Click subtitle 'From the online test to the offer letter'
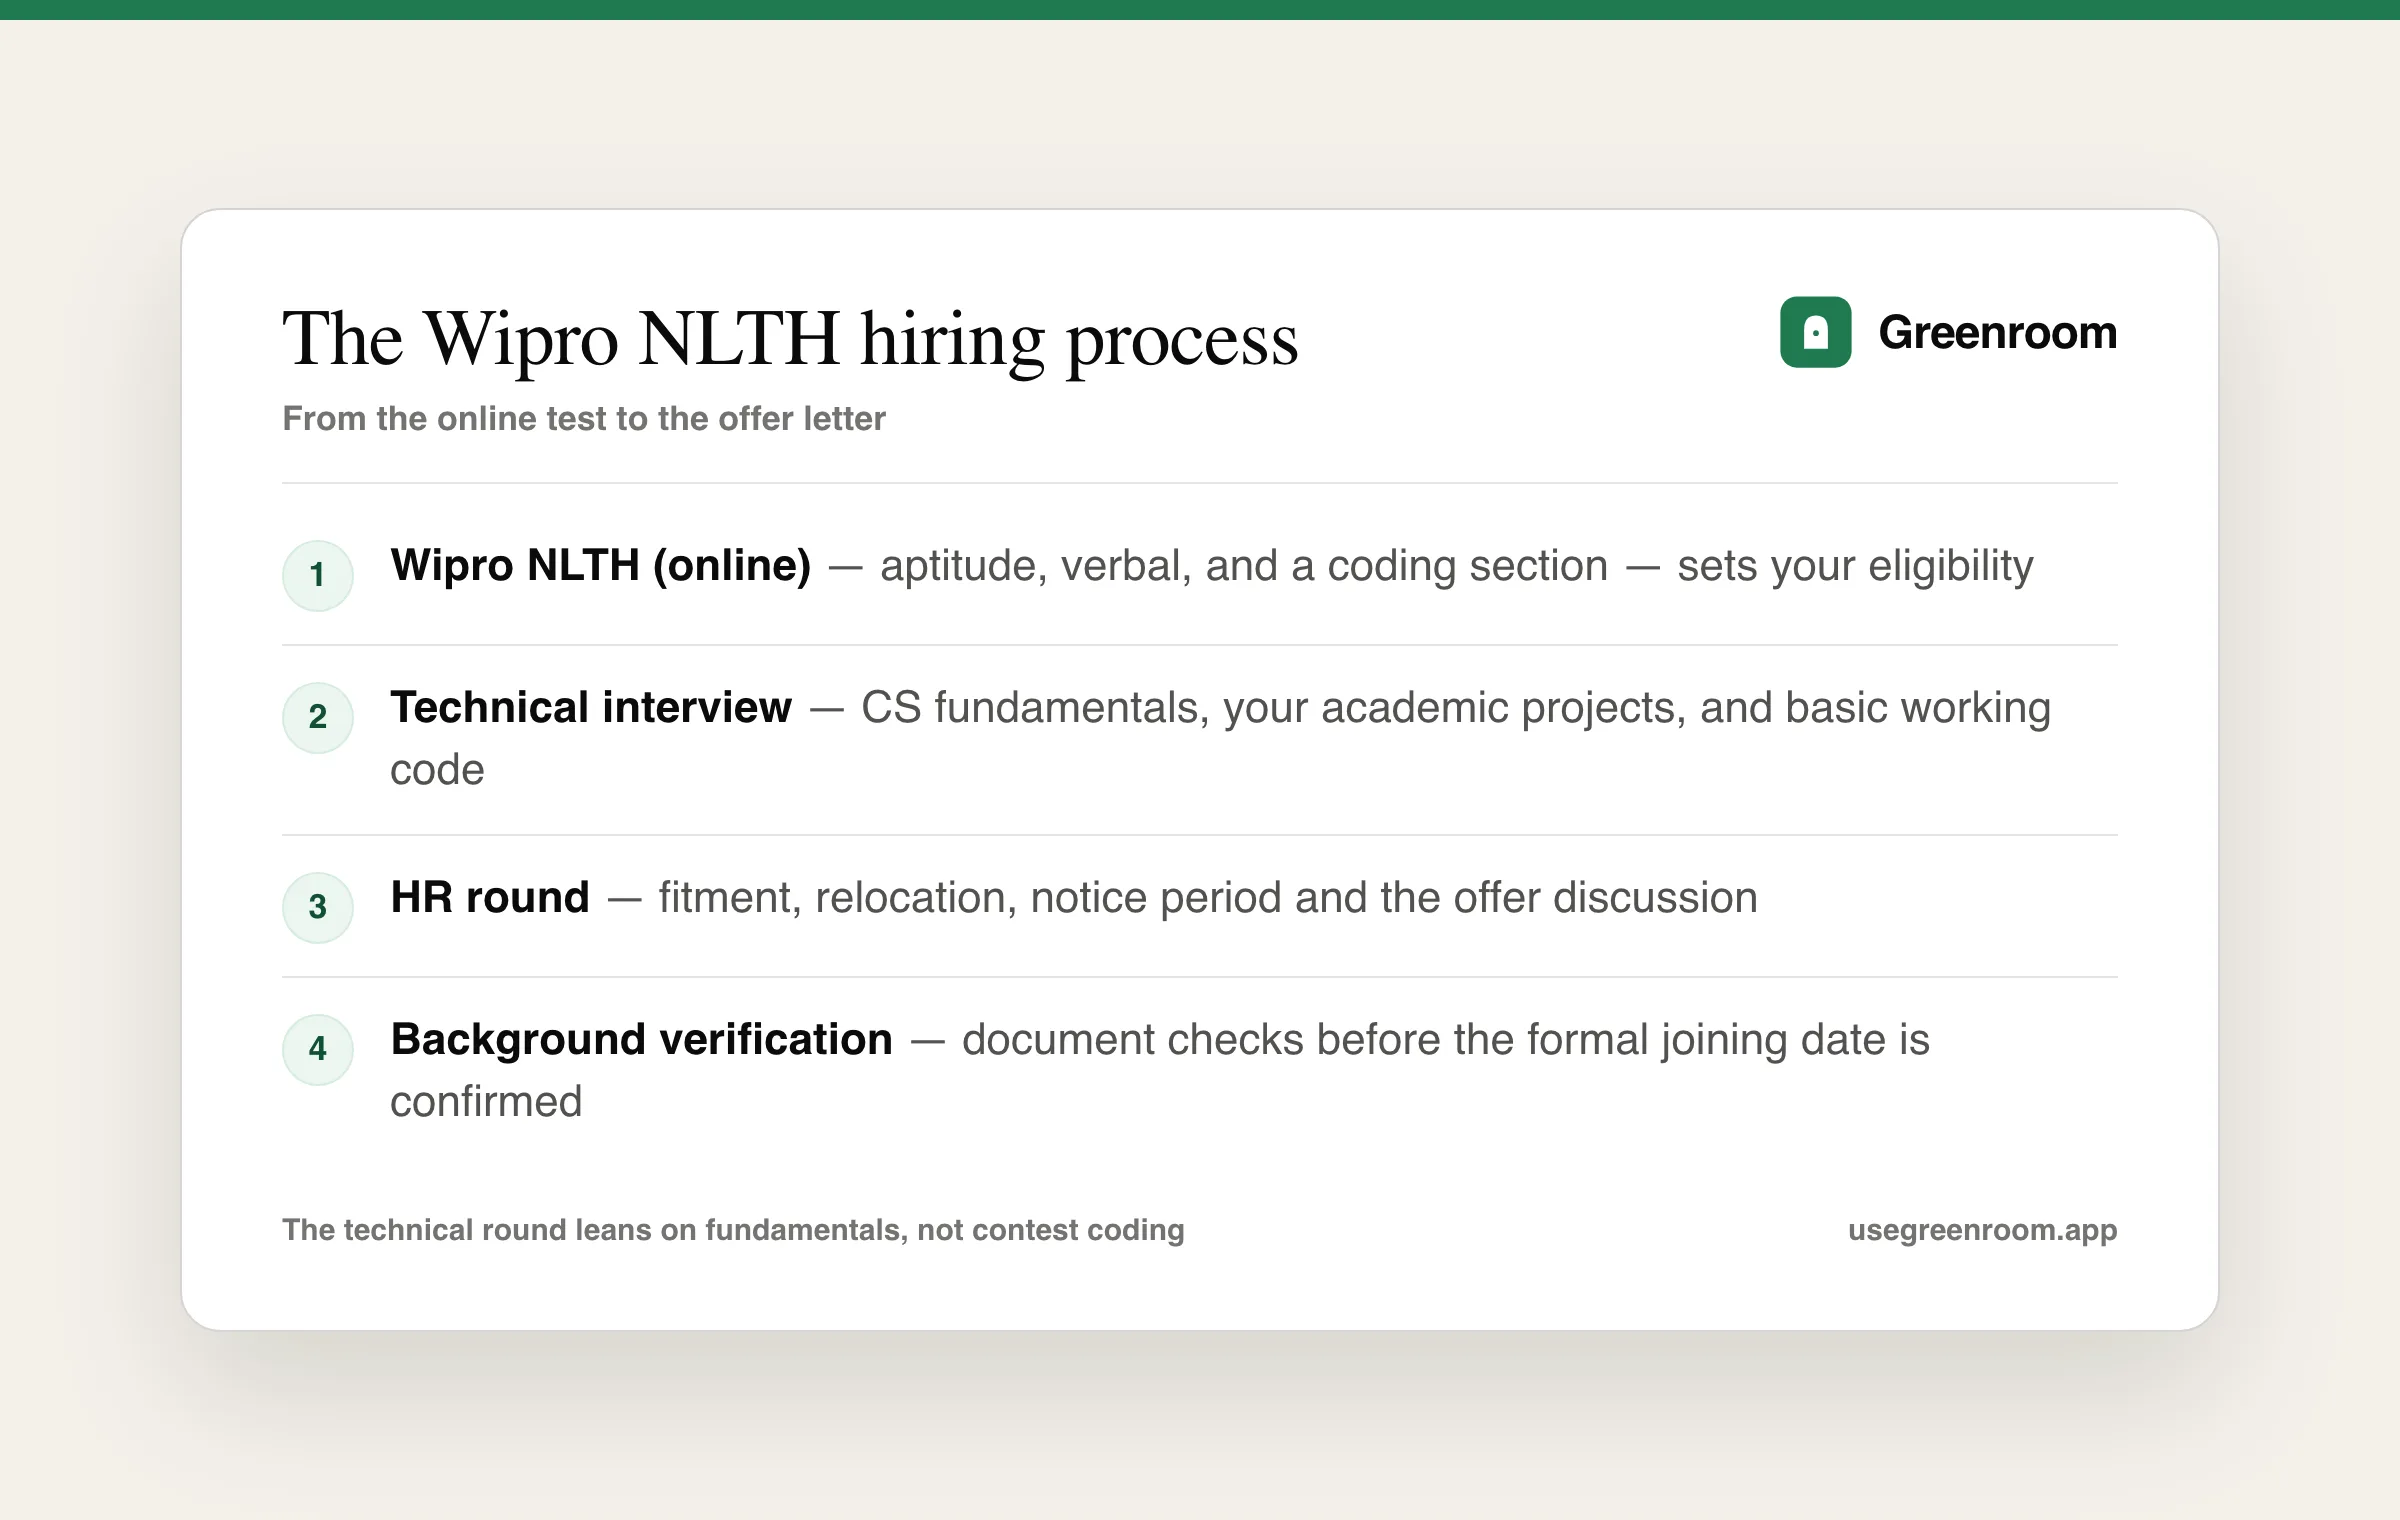This screenshot has width=2400, height=1520. click(584, 418)
